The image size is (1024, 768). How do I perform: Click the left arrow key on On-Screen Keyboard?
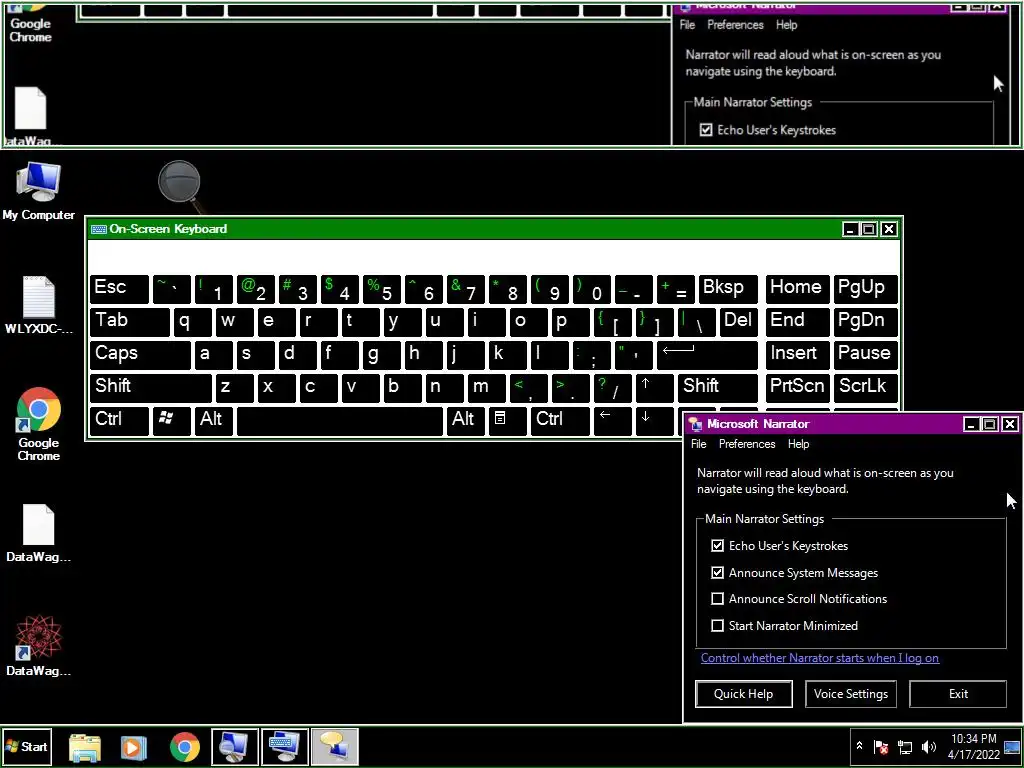tap(613, 420)
